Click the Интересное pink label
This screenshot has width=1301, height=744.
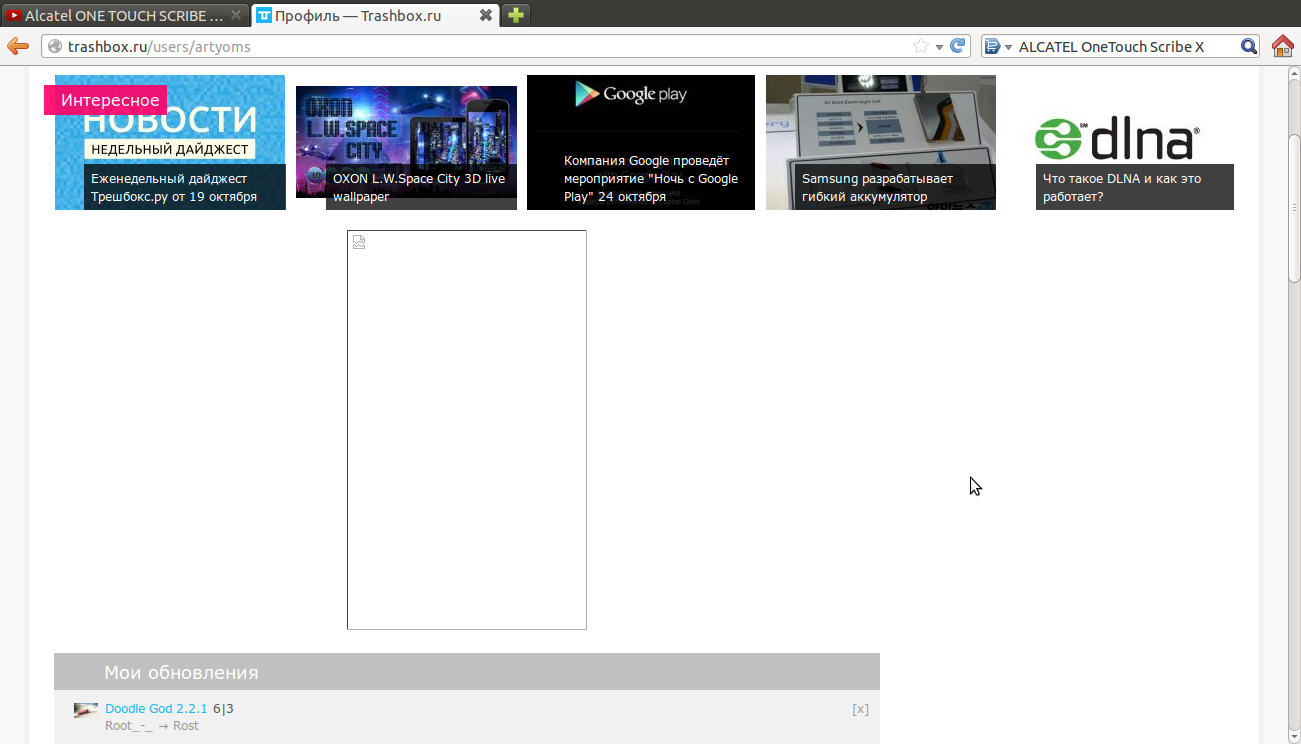110,100
